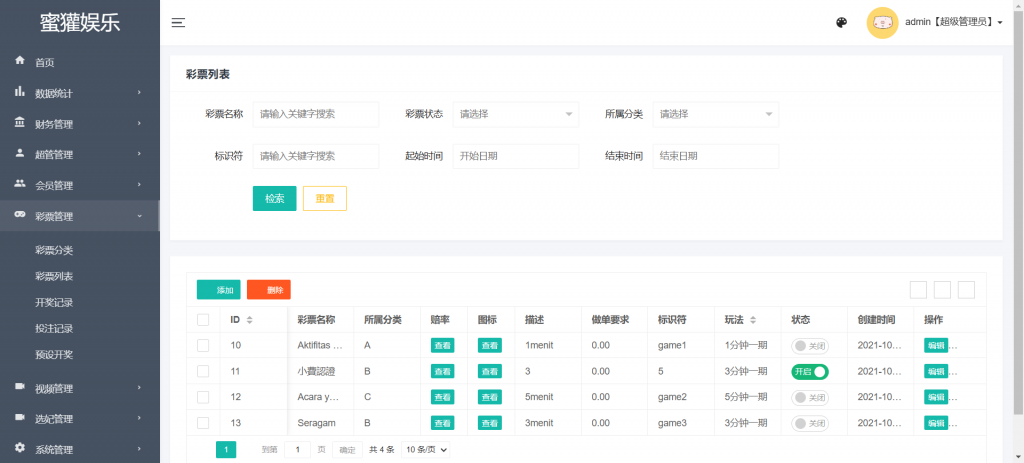Tick the checkbox for row ID 13
Screen dimensions: 1024x463
[203, 423]
